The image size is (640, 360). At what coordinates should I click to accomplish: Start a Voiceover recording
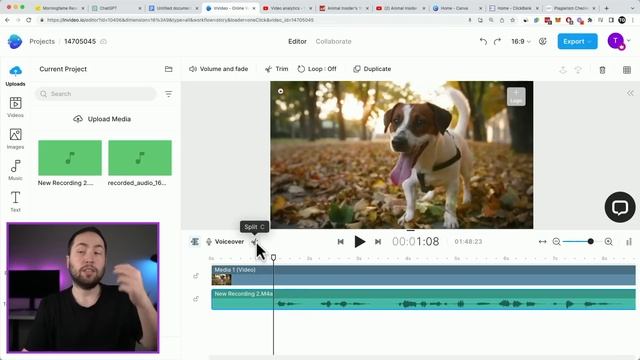225,242
